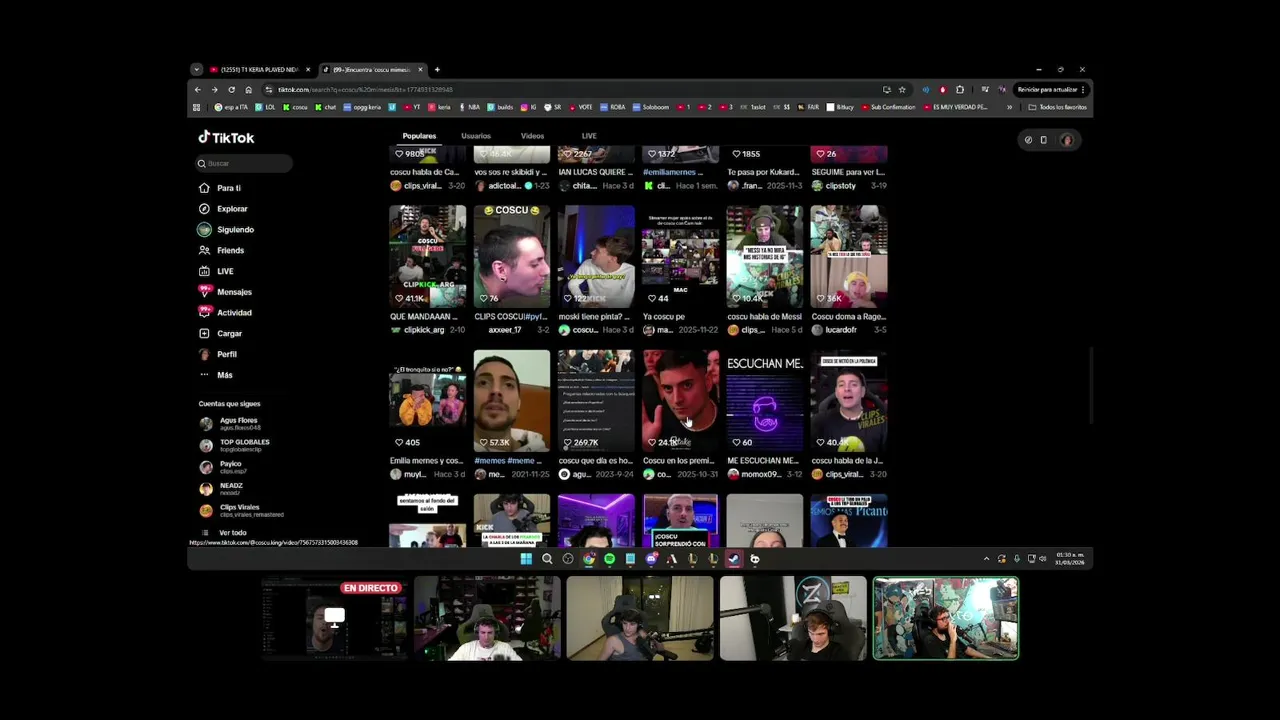Open the Sub Confirmation bookmark
Image resolution: width=1280 pixels, height=720 pixels.
[x=887, y=107]
